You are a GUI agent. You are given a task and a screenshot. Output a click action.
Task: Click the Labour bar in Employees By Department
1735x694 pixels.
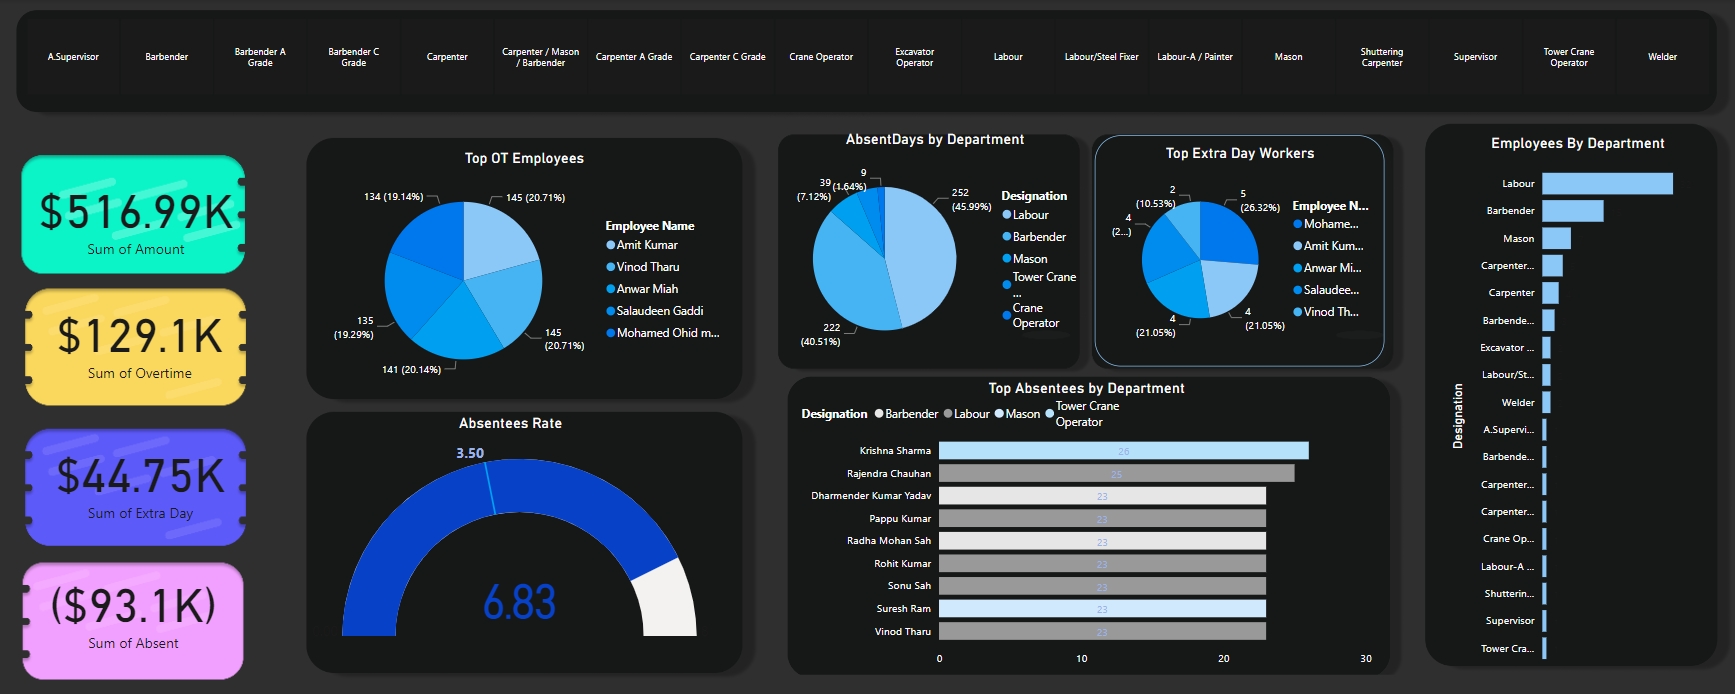tap(1606, 184)
